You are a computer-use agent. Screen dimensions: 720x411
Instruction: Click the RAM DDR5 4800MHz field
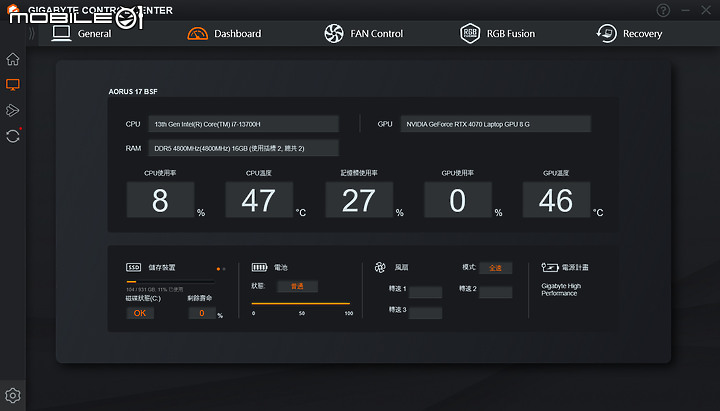(243, 148)
